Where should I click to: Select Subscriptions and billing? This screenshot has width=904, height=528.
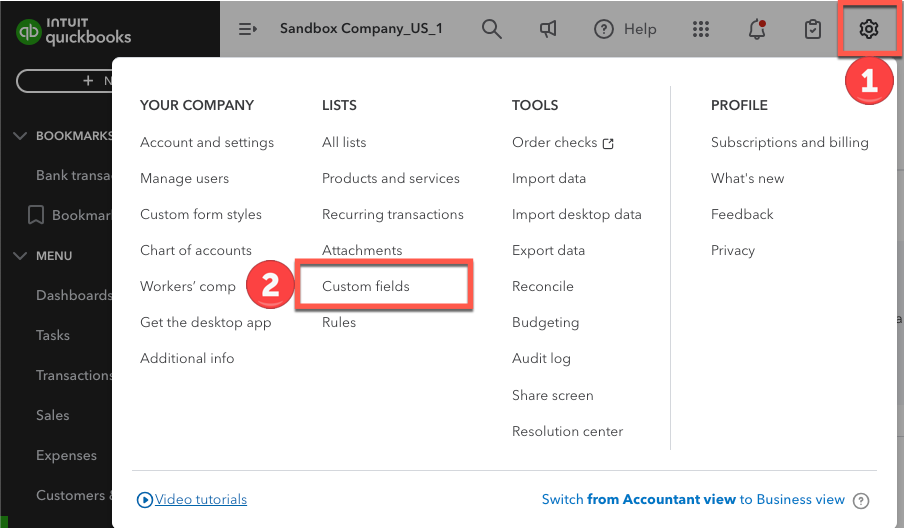tap(789, 142)
